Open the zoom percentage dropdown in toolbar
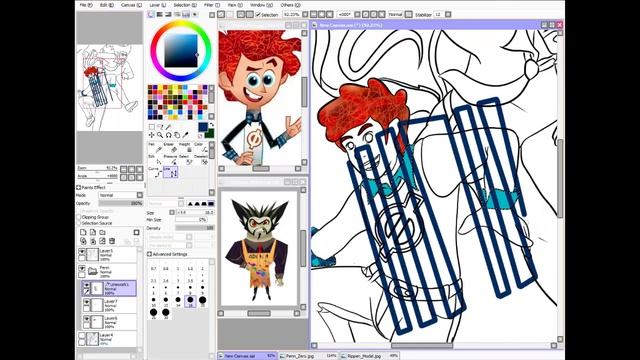 pos(305,14)
